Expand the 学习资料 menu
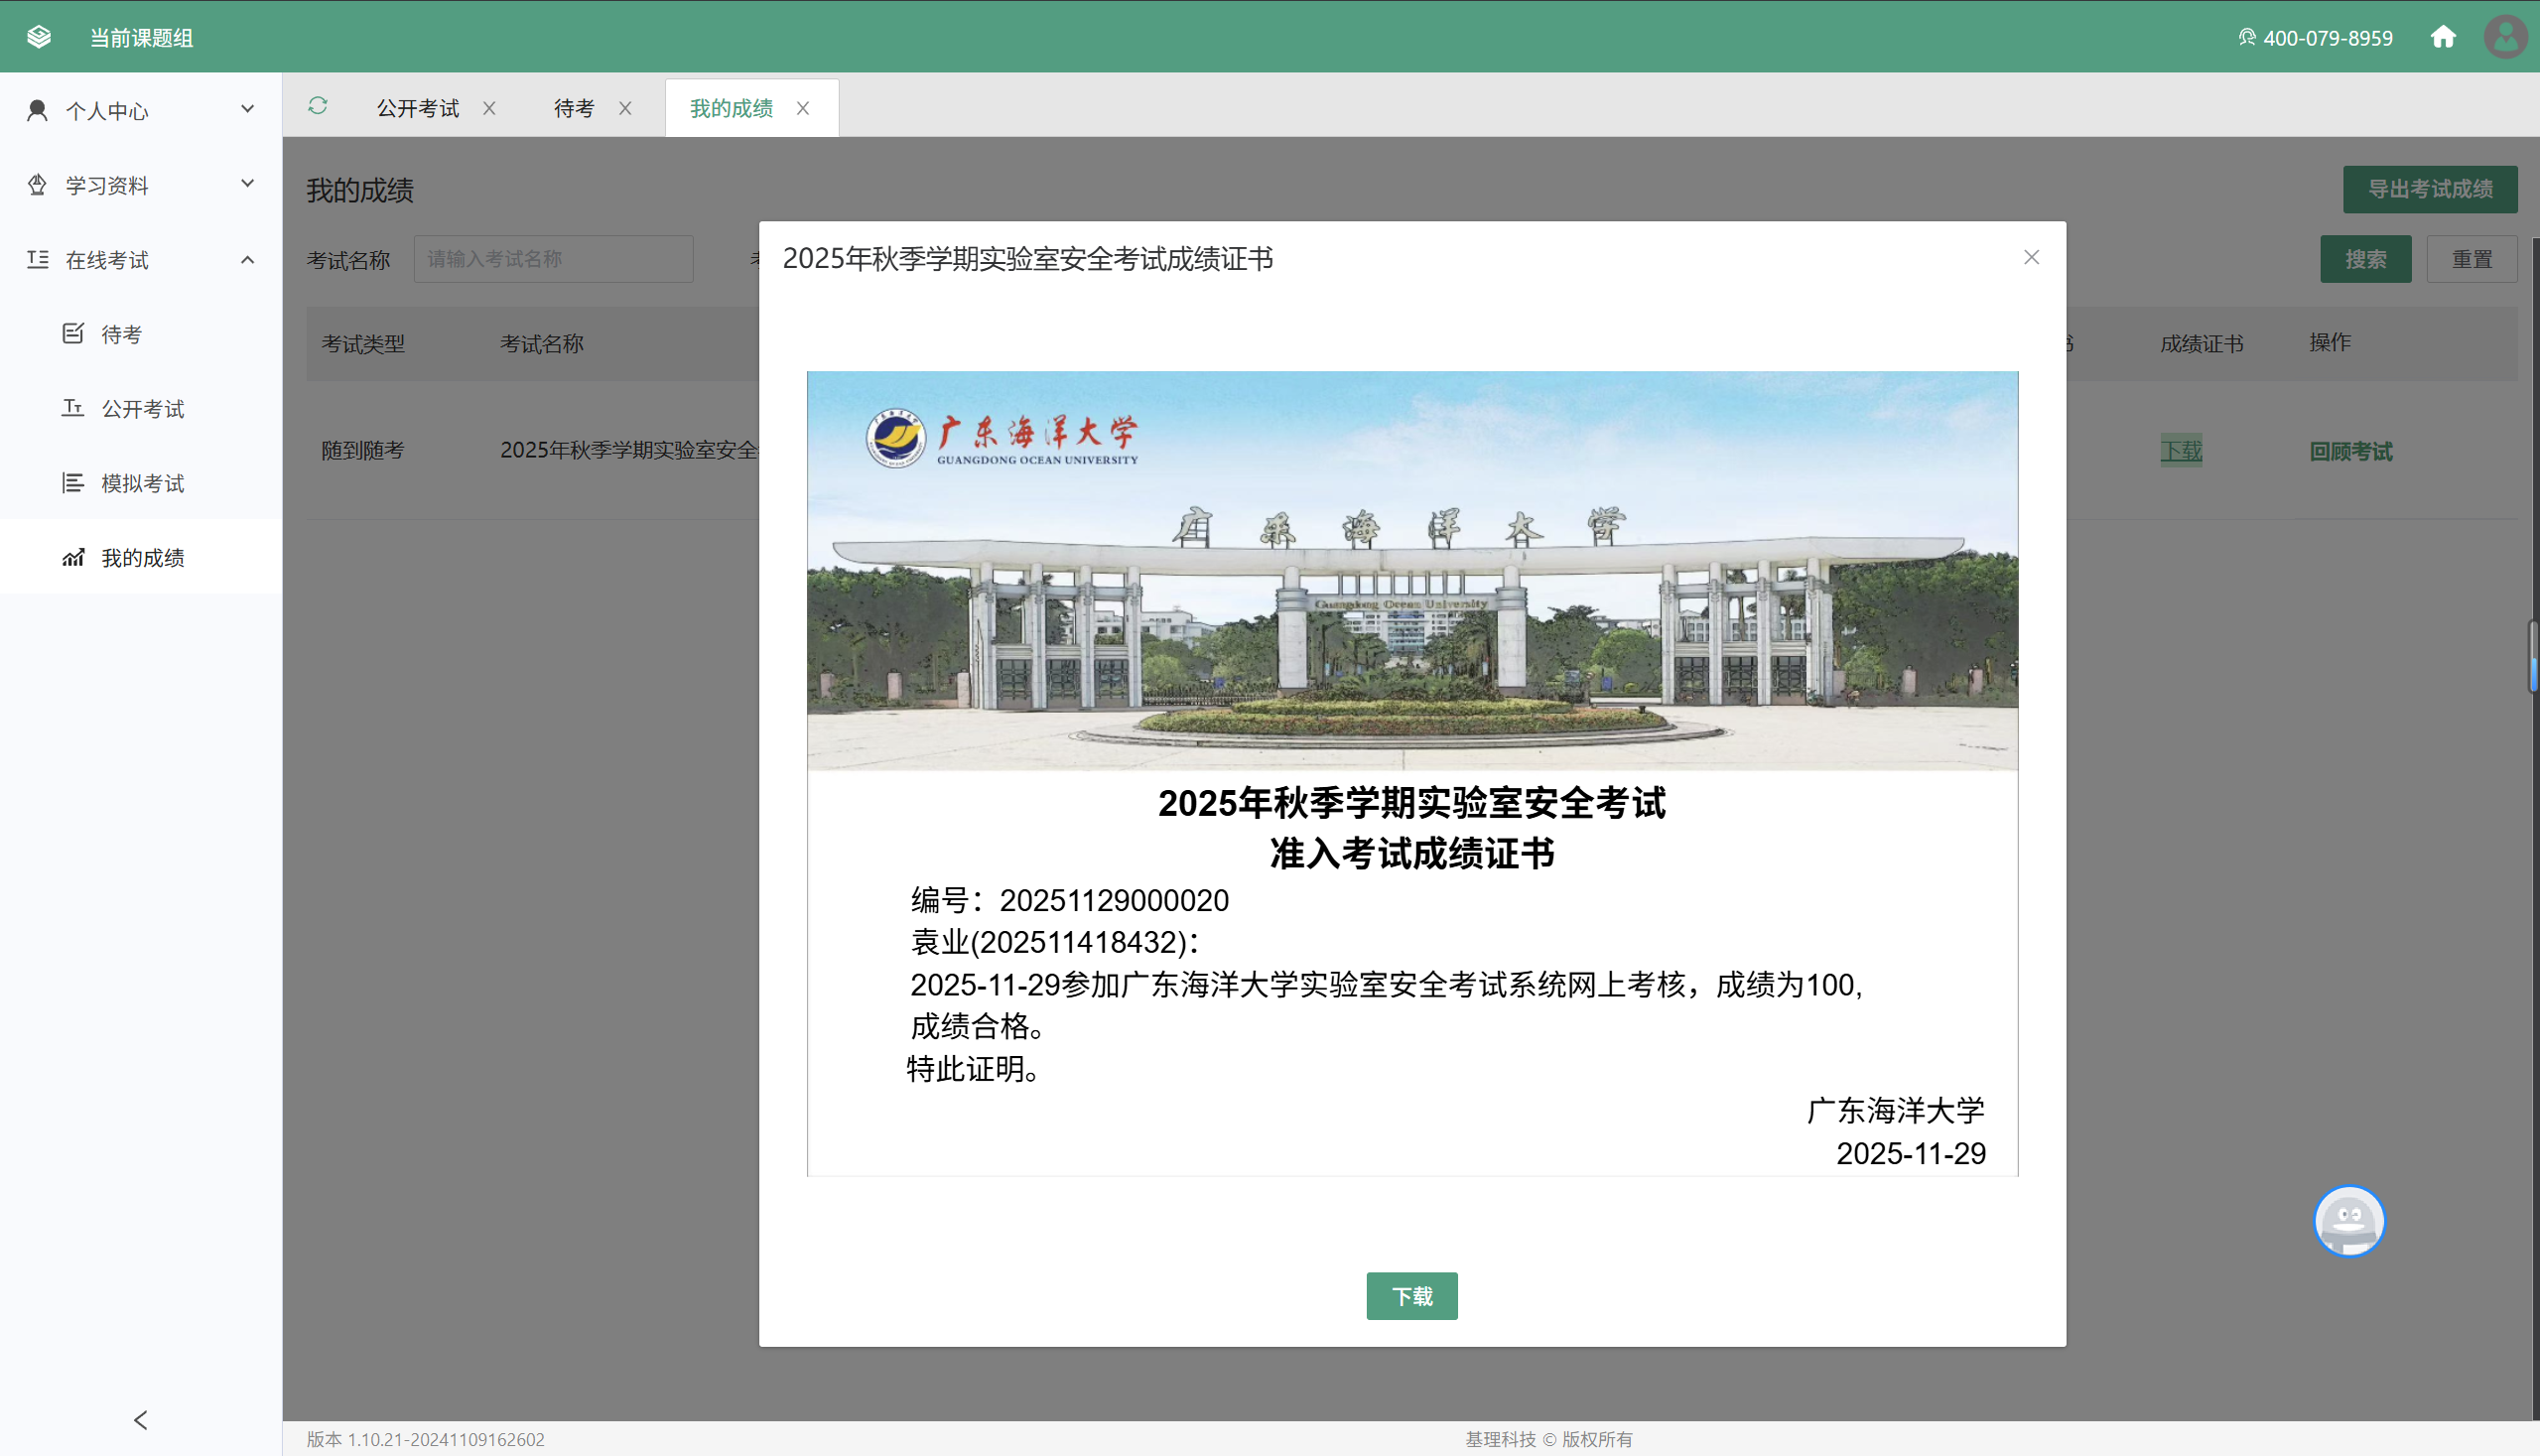This screenshot has width=2540, height=1456. pos(141,185)
